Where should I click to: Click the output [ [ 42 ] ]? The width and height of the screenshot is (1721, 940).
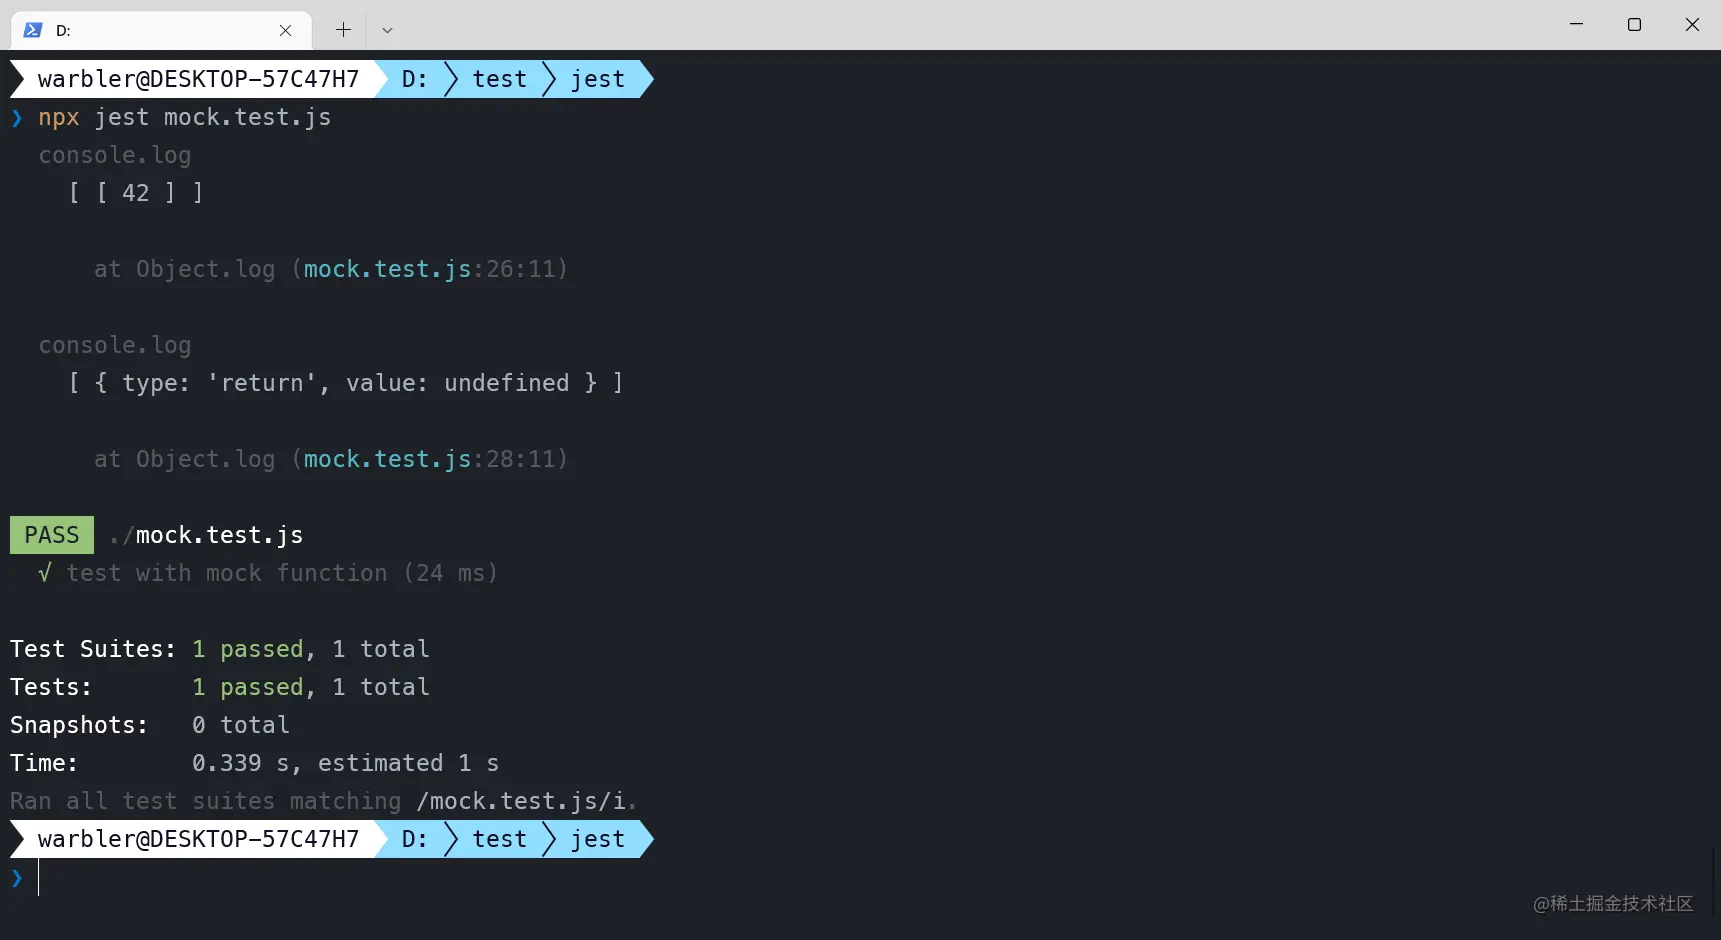coord(136,193)
